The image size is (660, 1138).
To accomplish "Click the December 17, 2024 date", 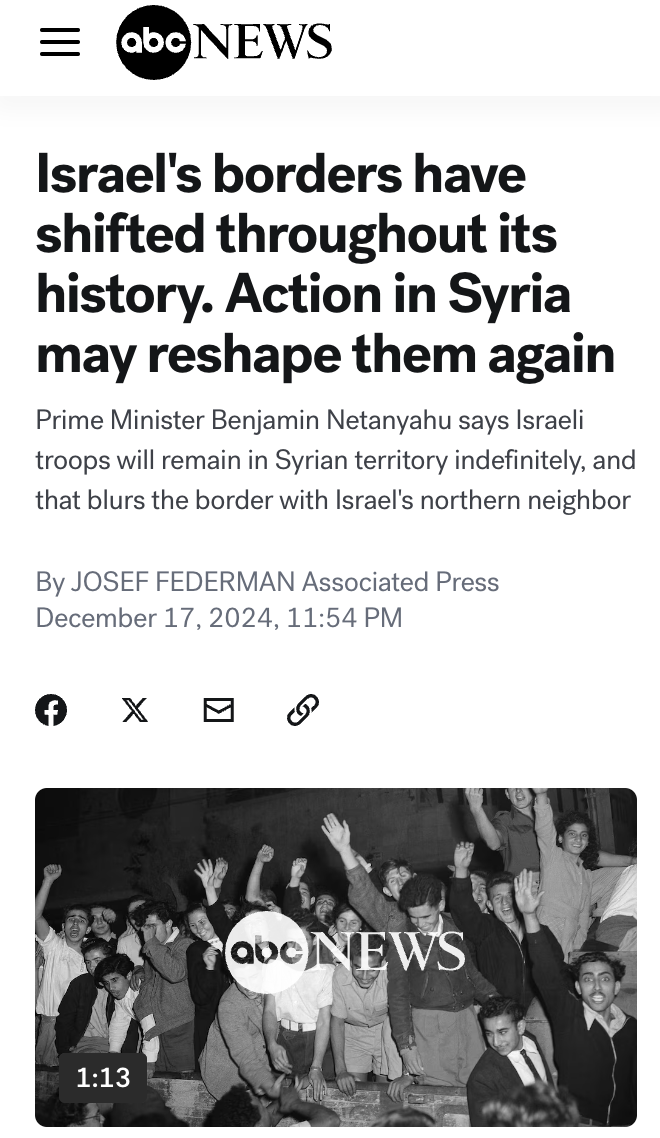I will [154, 618].
